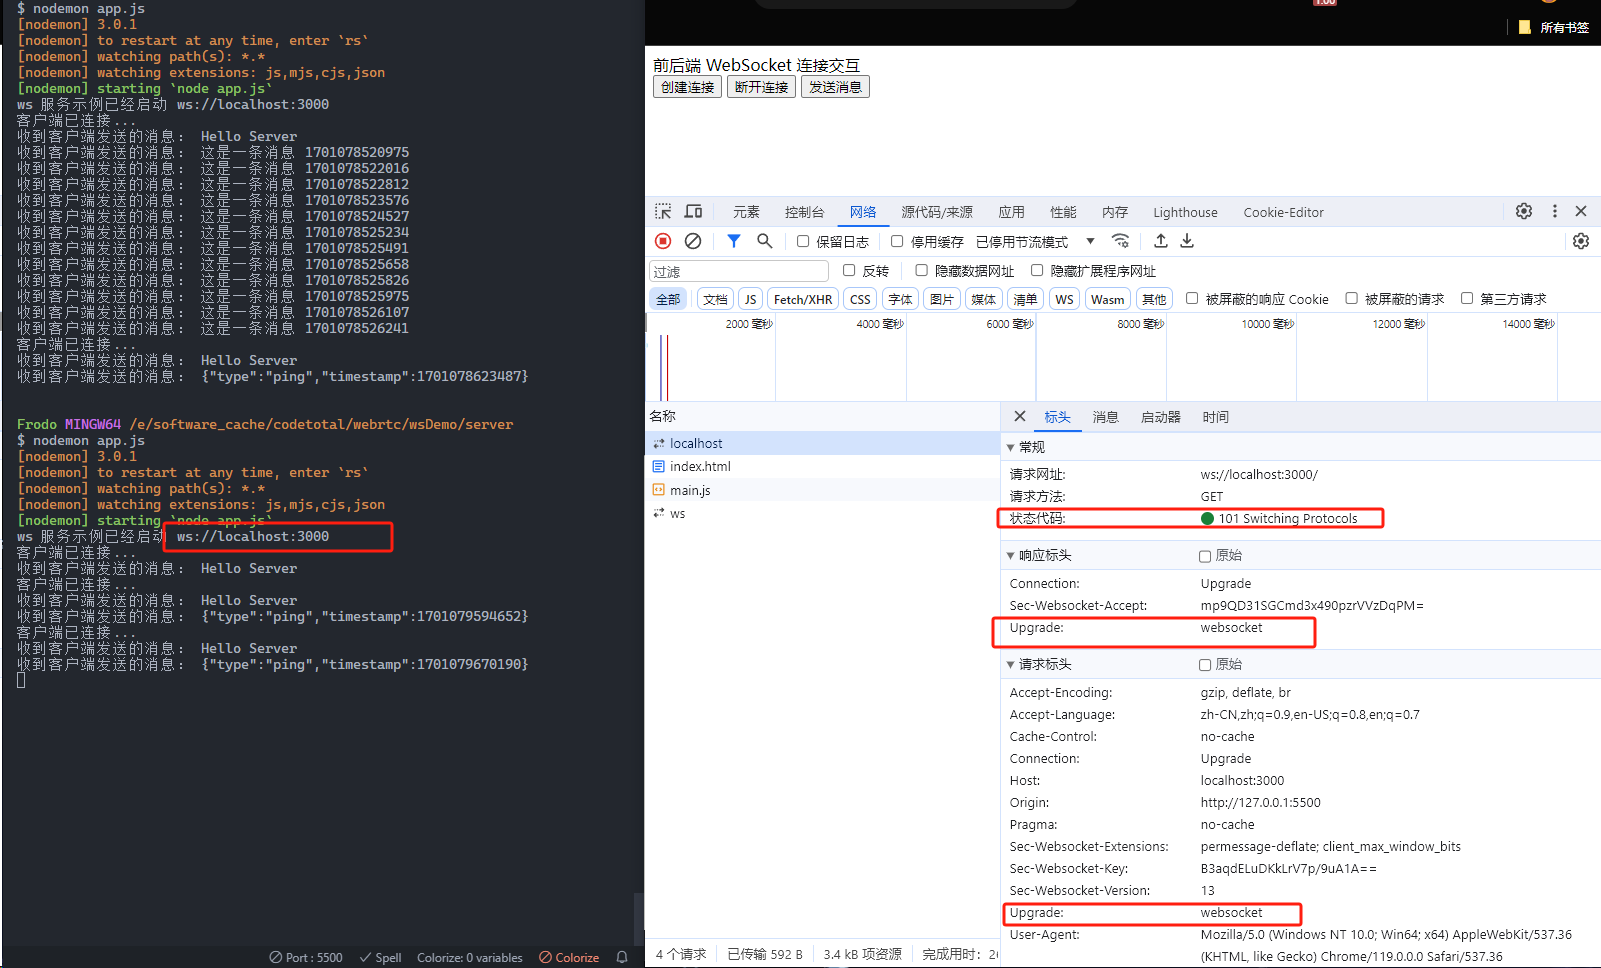Toggle 原始 checkbox for 请求标头
Image resolution: width=1601 pixels, height=968 pixels.
coord(1205,665)
